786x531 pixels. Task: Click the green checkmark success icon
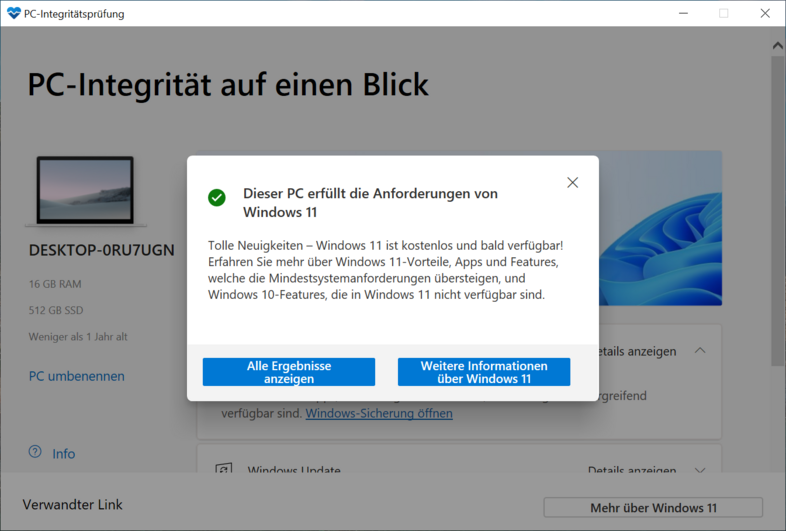[217, 198]
